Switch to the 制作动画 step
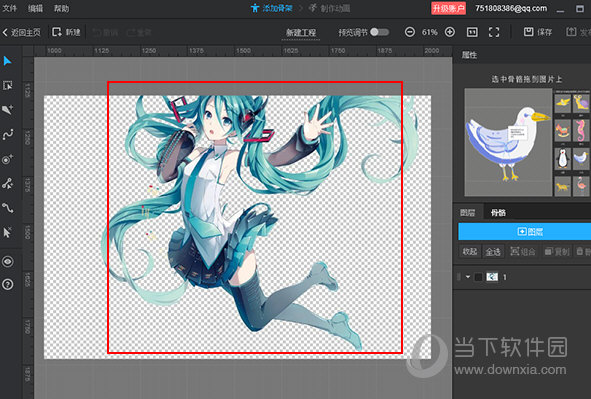 pos(329,8)
